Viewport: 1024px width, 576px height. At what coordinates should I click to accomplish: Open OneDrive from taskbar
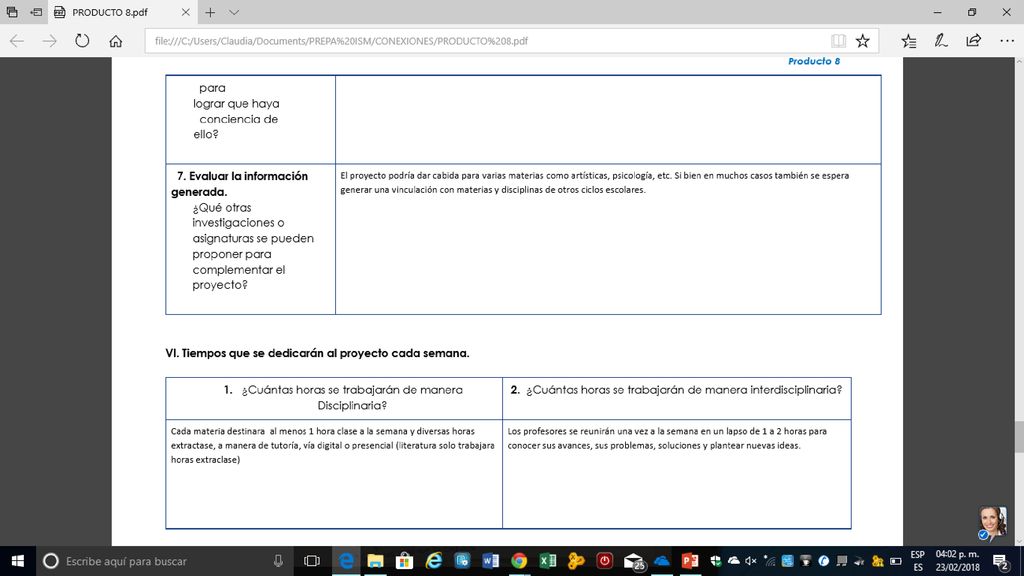(x=662, y=561)
